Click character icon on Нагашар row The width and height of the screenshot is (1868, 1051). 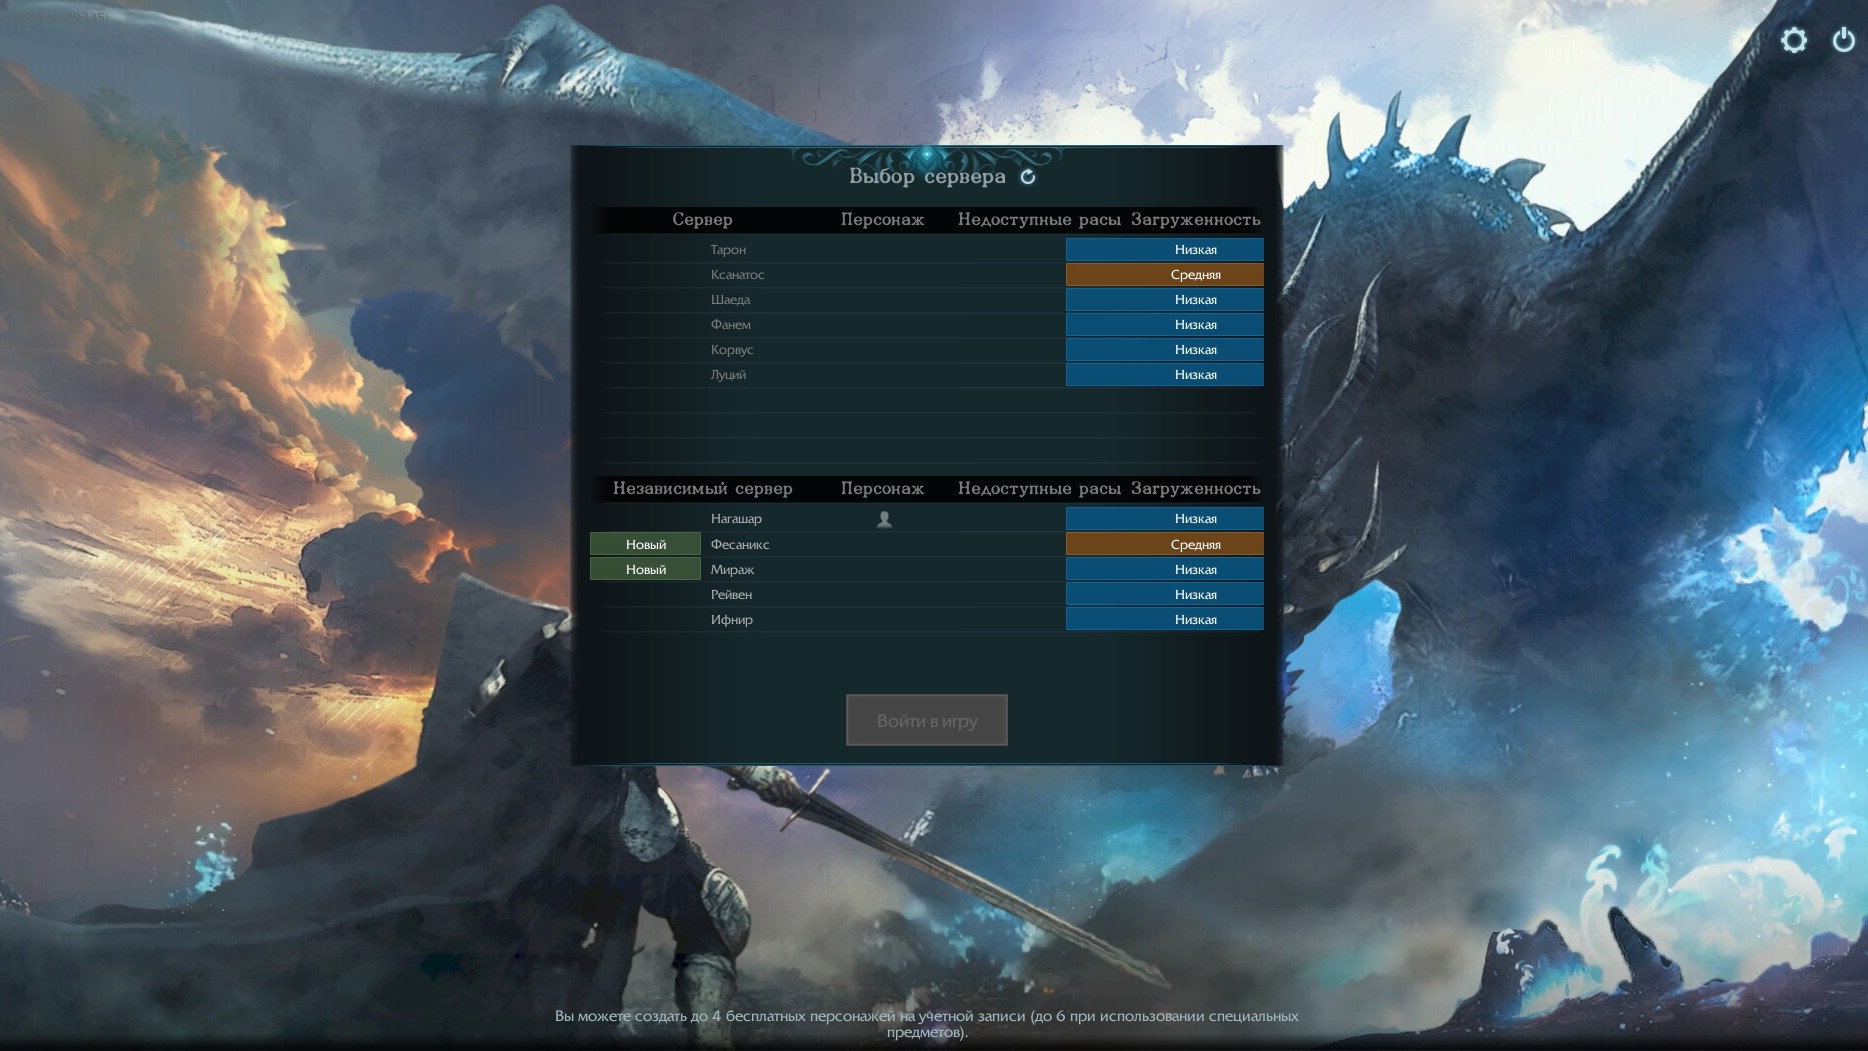(884, 519)
